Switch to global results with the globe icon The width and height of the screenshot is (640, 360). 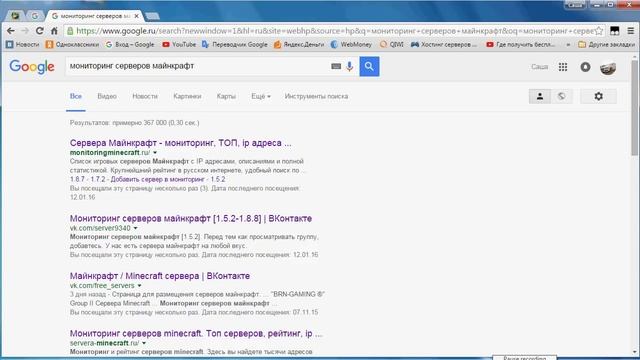pos(561,96)
